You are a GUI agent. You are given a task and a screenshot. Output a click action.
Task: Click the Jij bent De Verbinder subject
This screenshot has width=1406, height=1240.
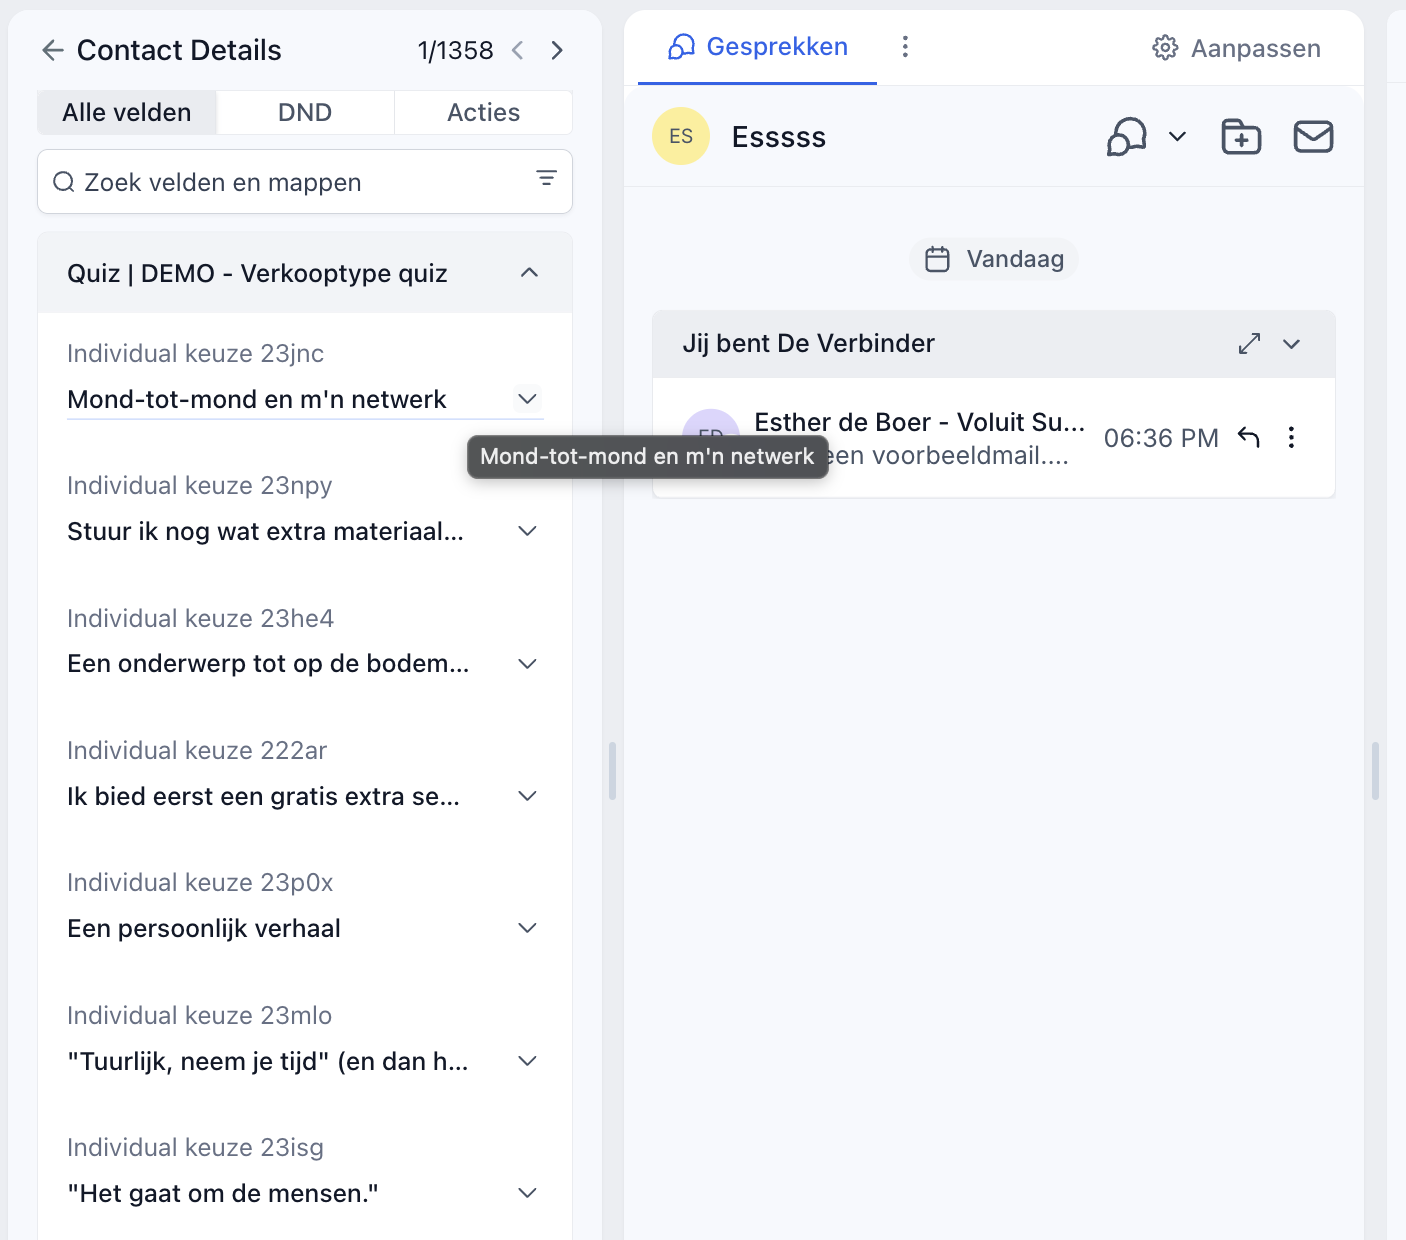(x=808, y=343)
